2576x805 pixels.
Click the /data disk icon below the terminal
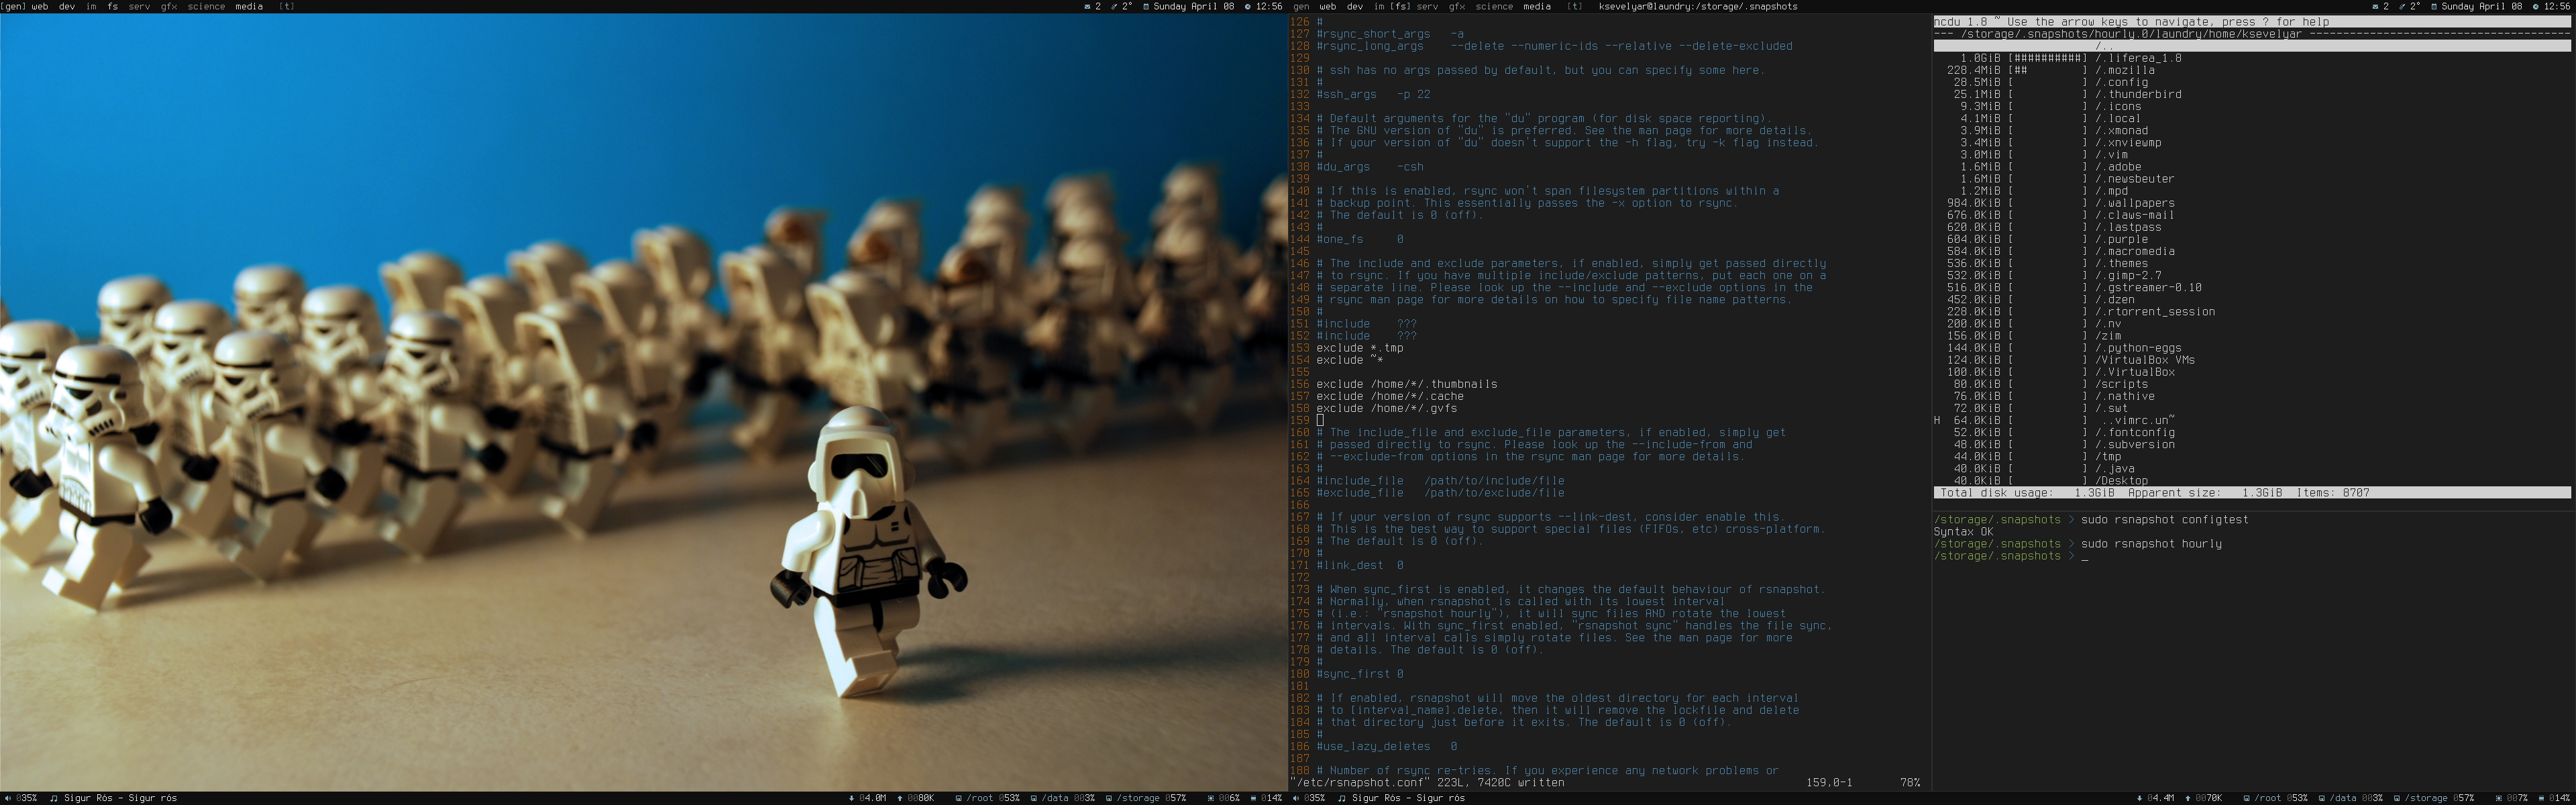[x=2322, y=798]
